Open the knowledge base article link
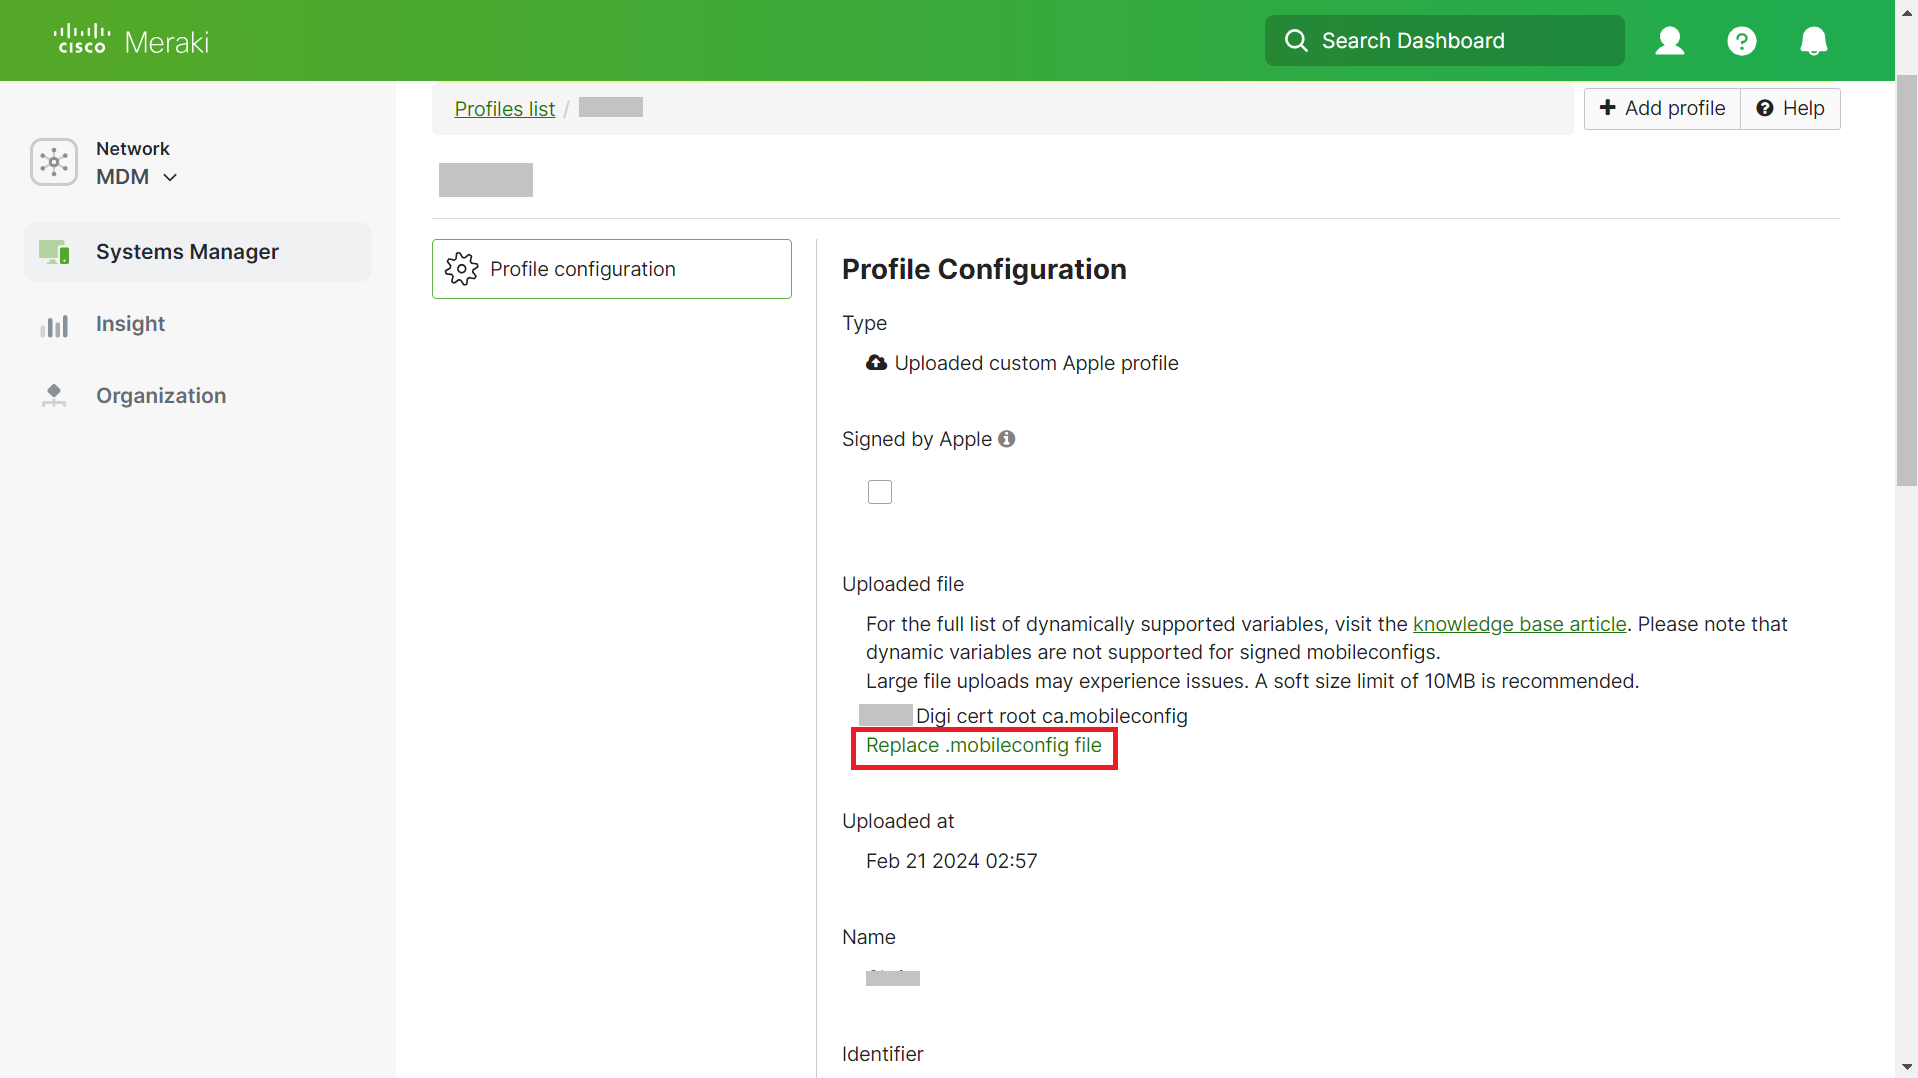This screenshot has height=1078, width=1918. pyautogui.click(x=1519, y=624)
